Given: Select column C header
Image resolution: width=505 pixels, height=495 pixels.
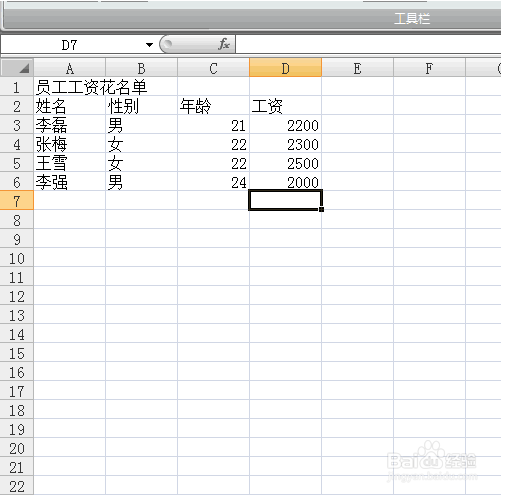Looking at the screenshot, I should coord(214,68).
